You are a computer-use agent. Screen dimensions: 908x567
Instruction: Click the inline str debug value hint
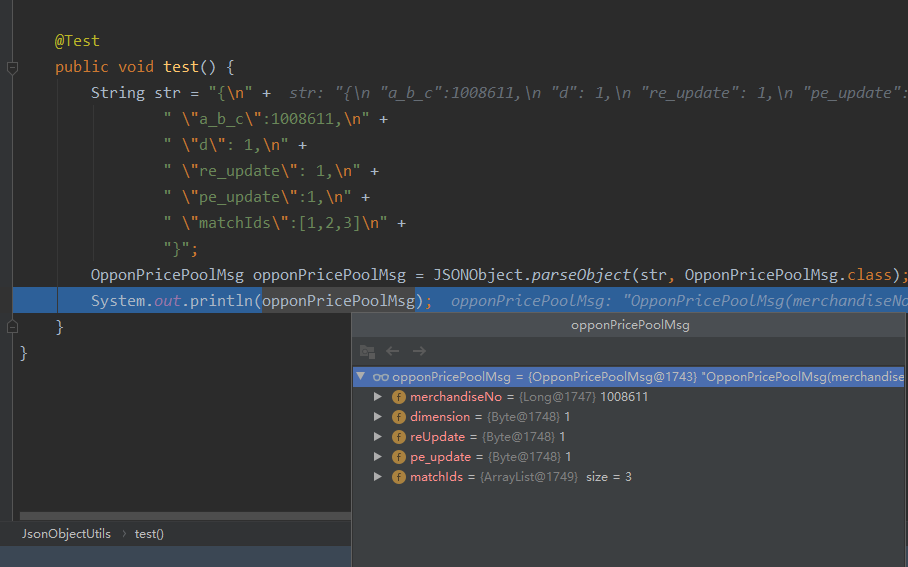[x=598, y=93]
